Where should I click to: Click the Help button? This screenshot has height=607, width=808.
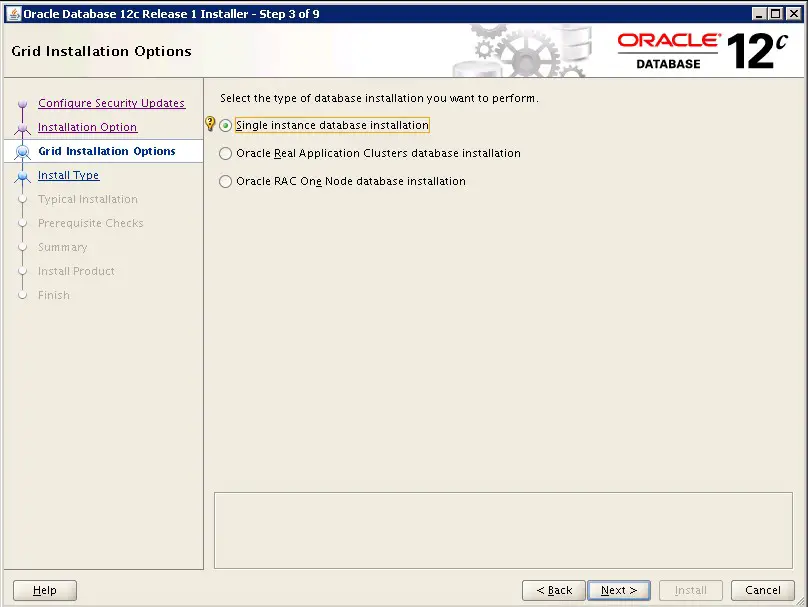pos(45,590)
